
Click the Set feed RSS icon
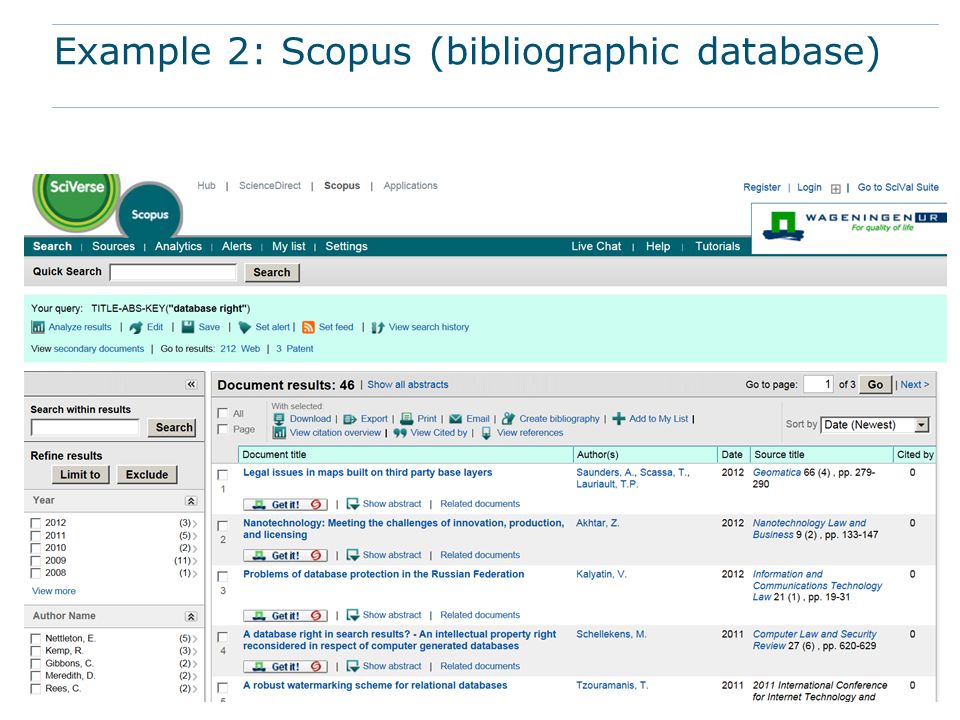(x=309, y=328)
